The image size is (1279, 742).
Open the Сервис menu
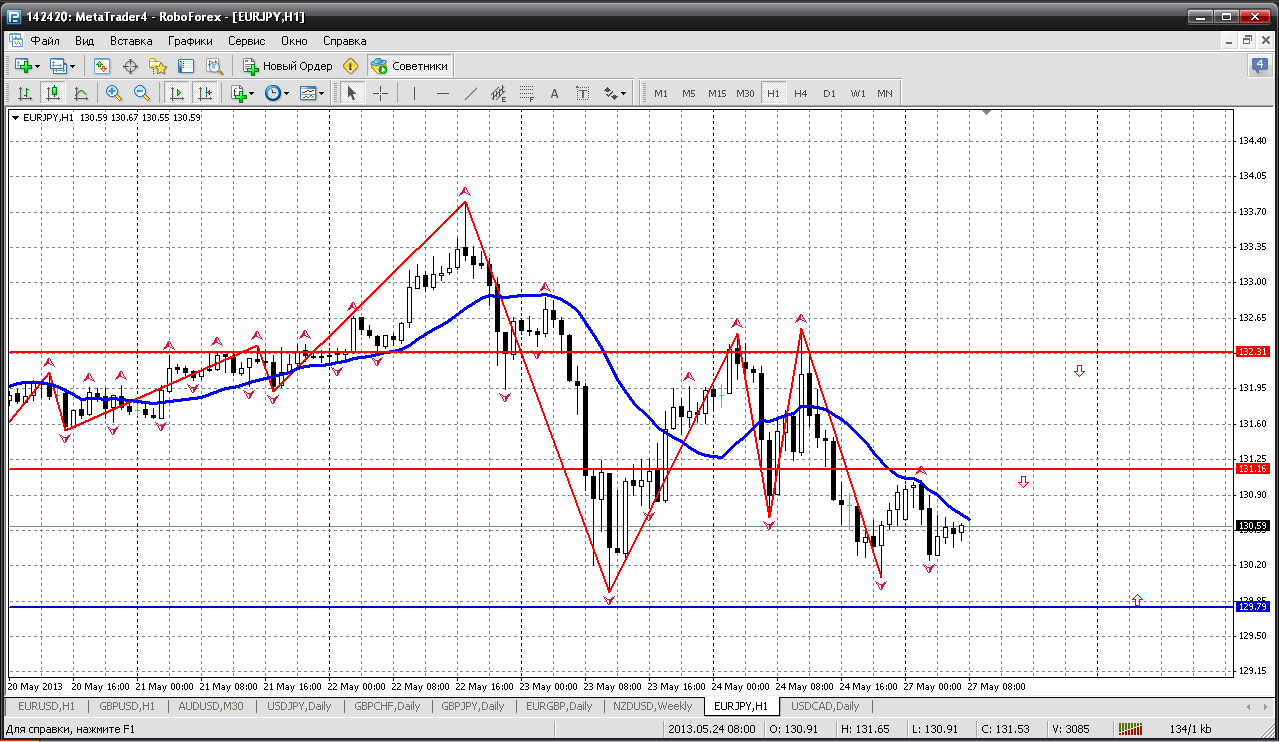click(246, 41)
